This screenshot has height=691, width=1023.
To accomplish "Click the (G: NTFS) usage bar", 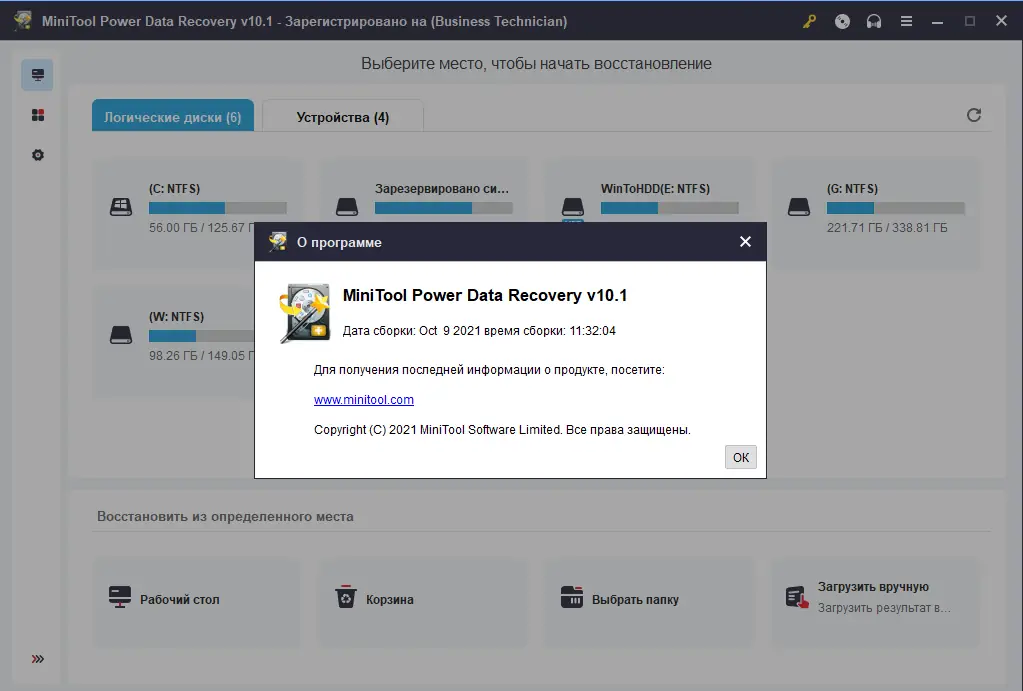I will click(x=896, y=208).
